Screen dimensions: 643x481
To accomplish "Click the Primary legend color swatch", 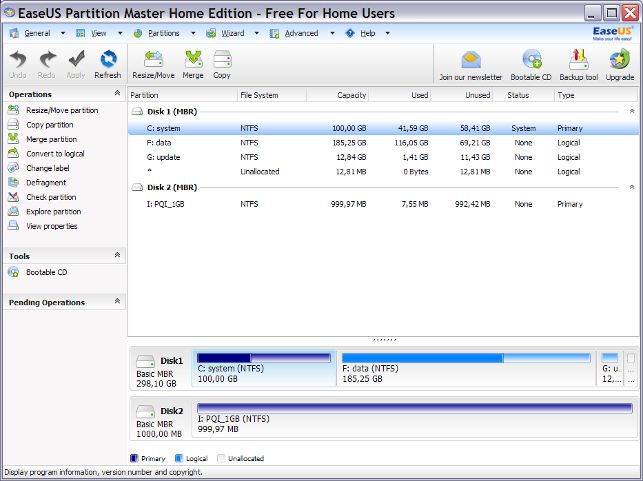I will coord(134,458).
